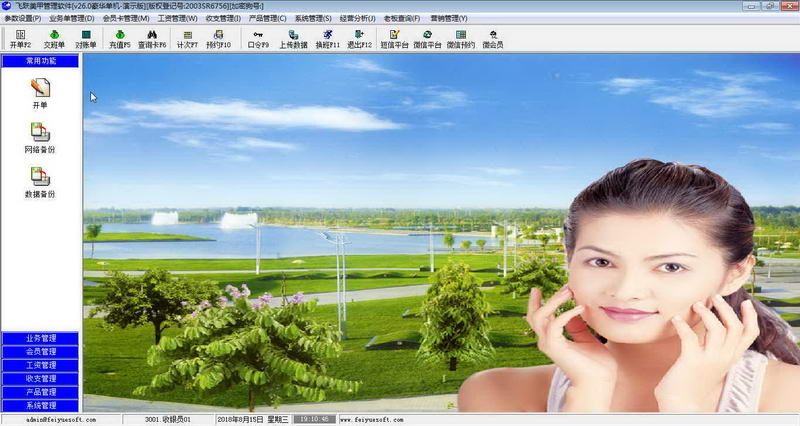Screen dimensions: 800x426
Task: Click the 上传数据 upload icon
Action: pyautogui.click(x=293, y=39)
